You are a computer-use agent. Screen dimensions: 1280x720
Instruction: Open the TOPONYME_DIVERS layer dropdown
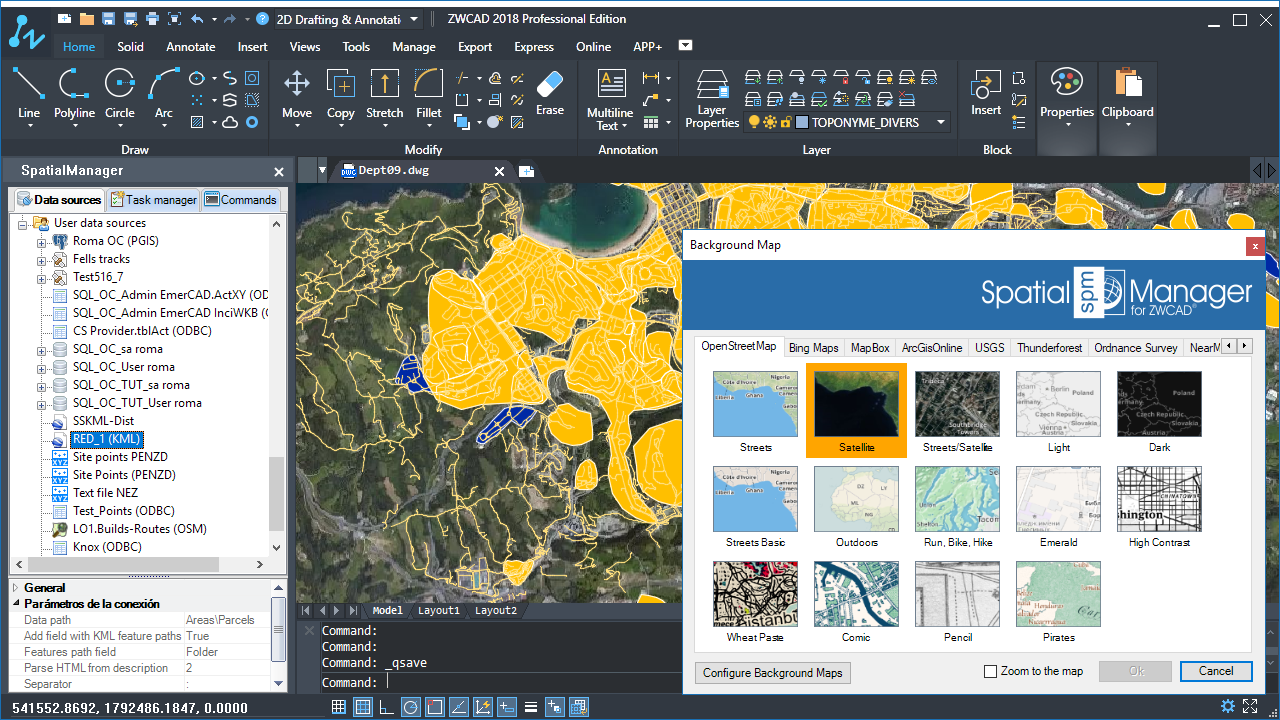[941, 122]
